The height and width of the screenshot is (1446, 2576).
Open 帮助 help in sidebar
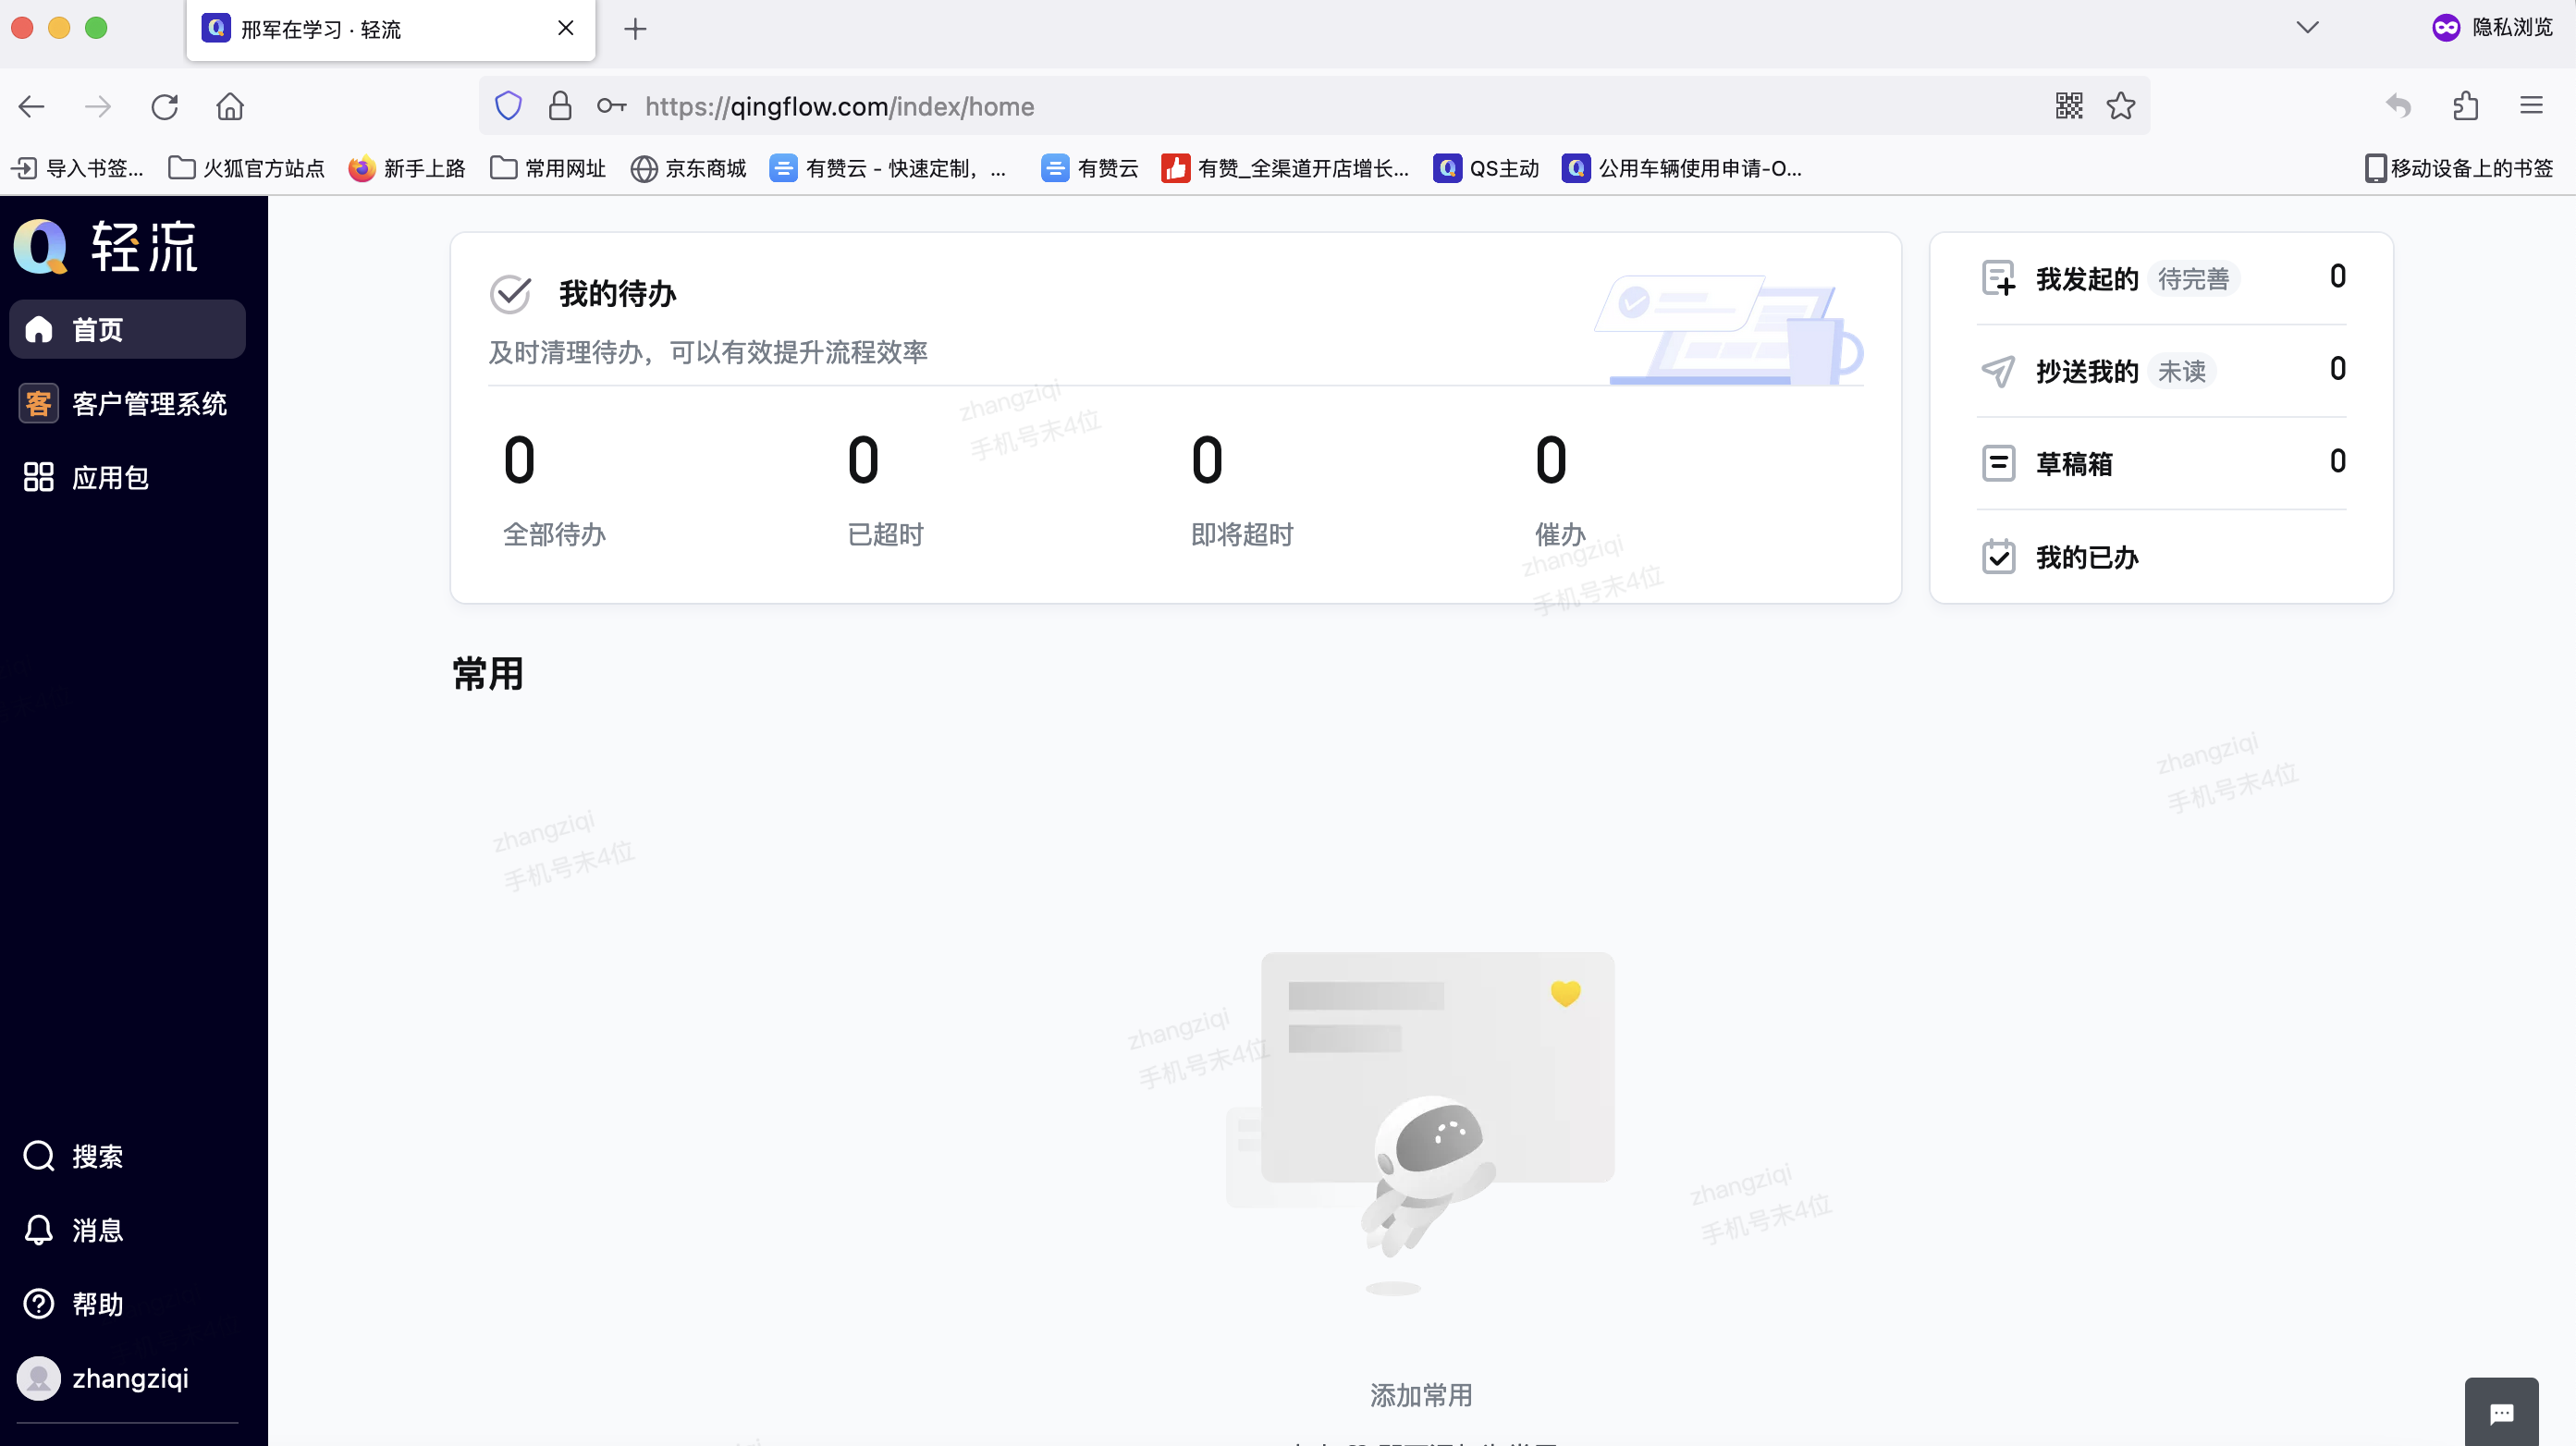127,1304
